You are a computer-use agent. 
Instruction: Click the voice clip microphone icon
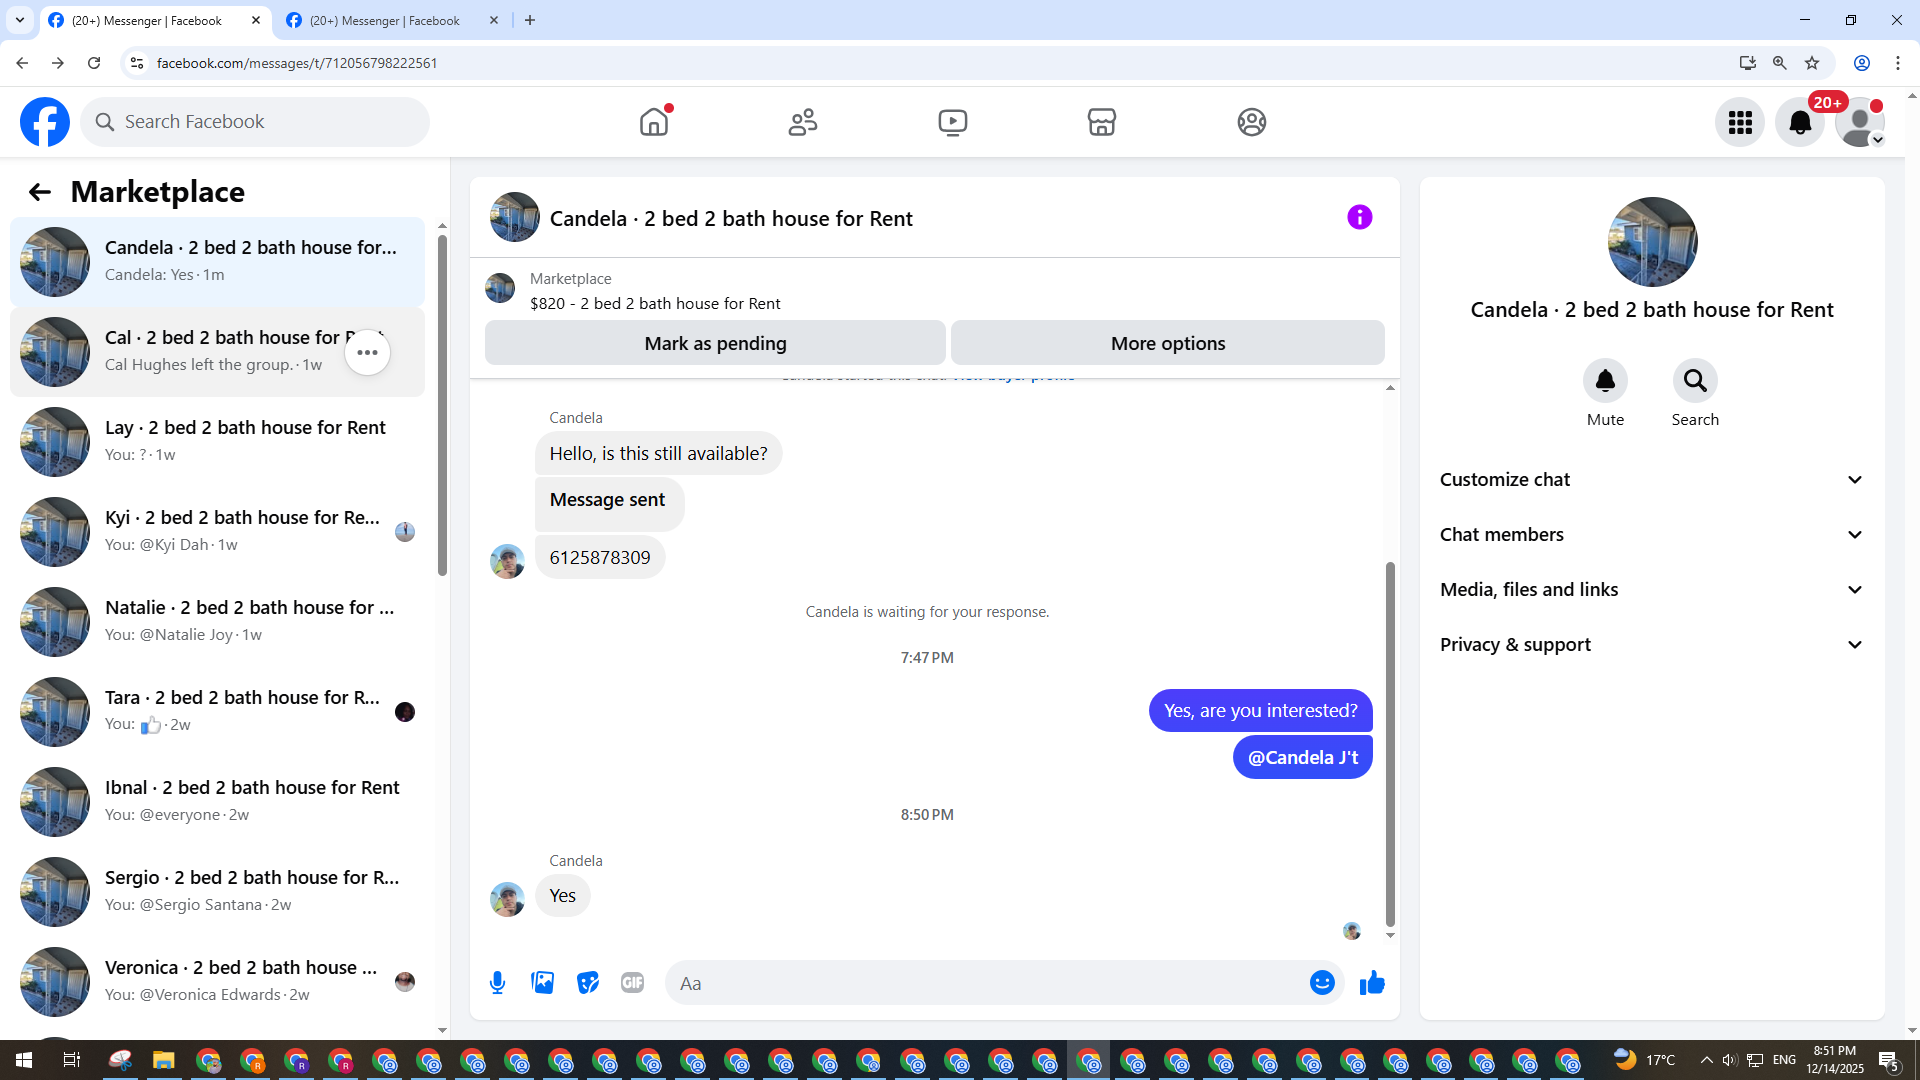point(497,983)
